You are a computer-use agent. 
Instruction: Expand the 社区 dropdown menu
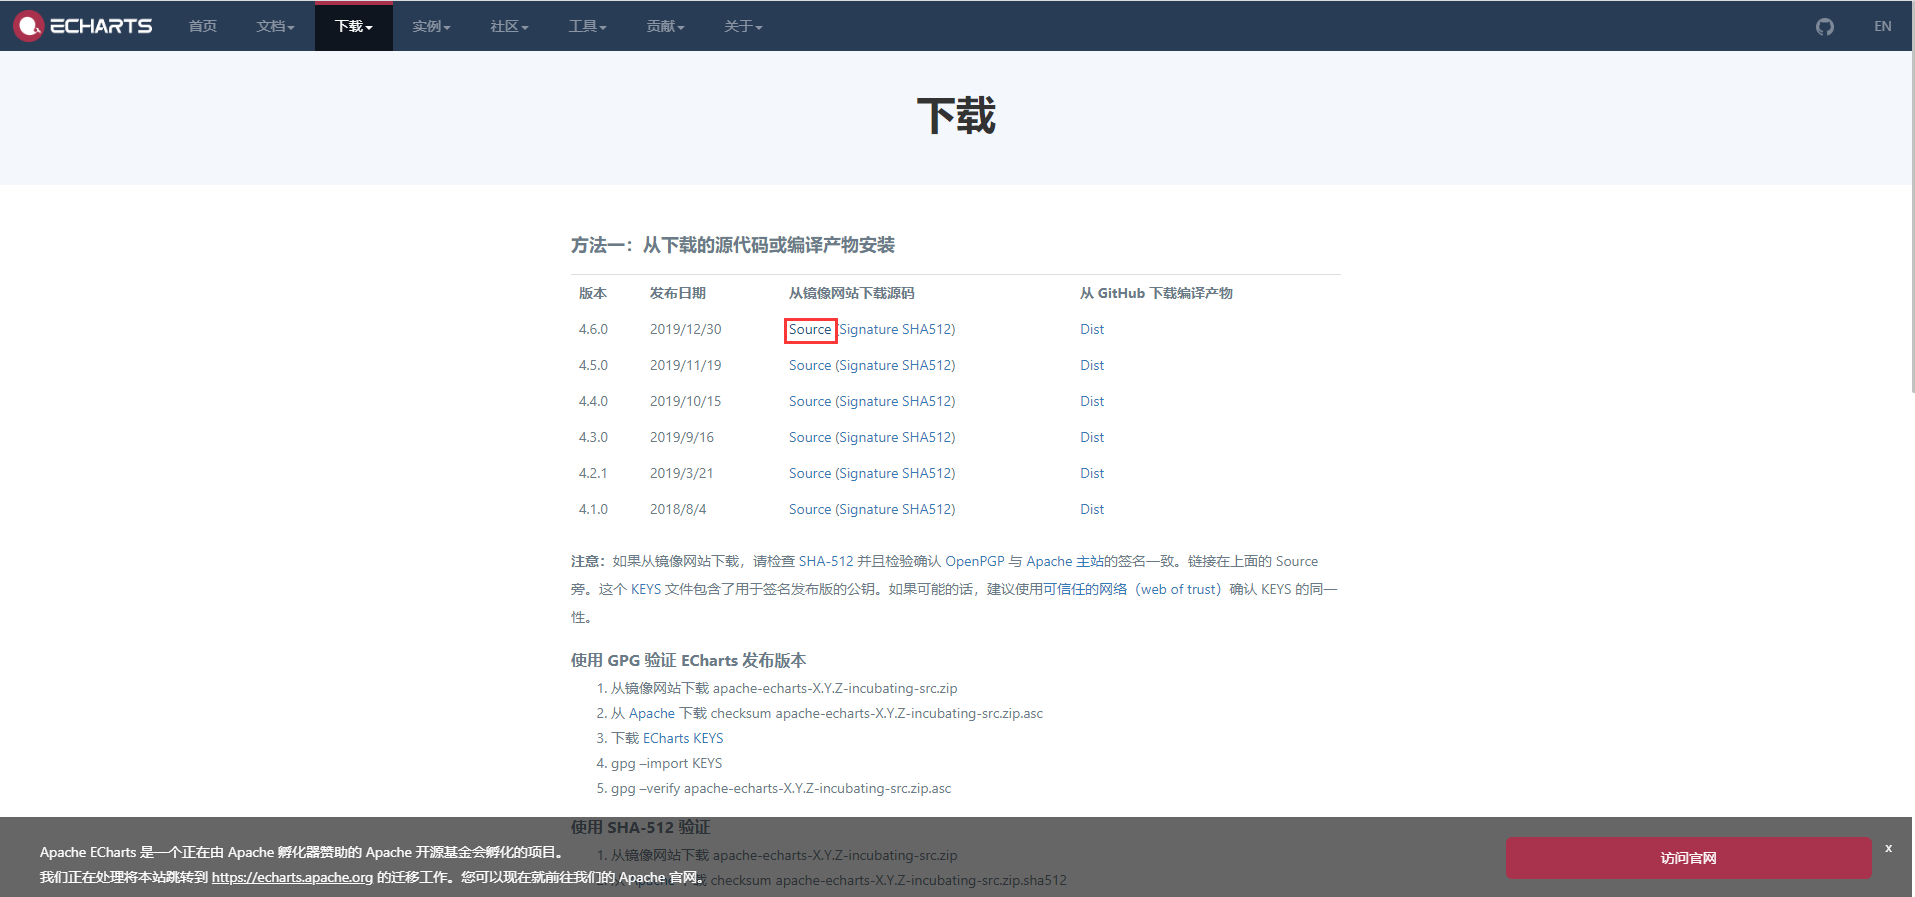pyautogui.click(x=510, y=26)
